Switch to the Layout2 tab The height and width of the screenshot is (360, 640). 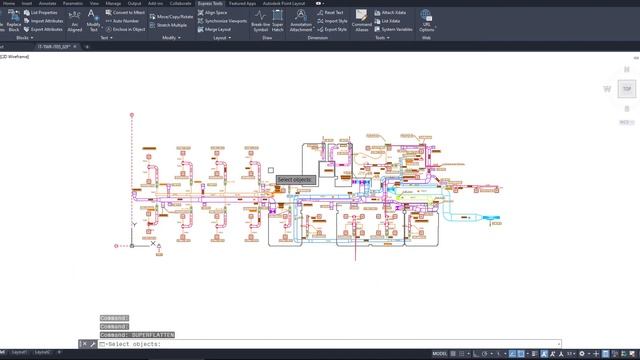tap(42, 352)
